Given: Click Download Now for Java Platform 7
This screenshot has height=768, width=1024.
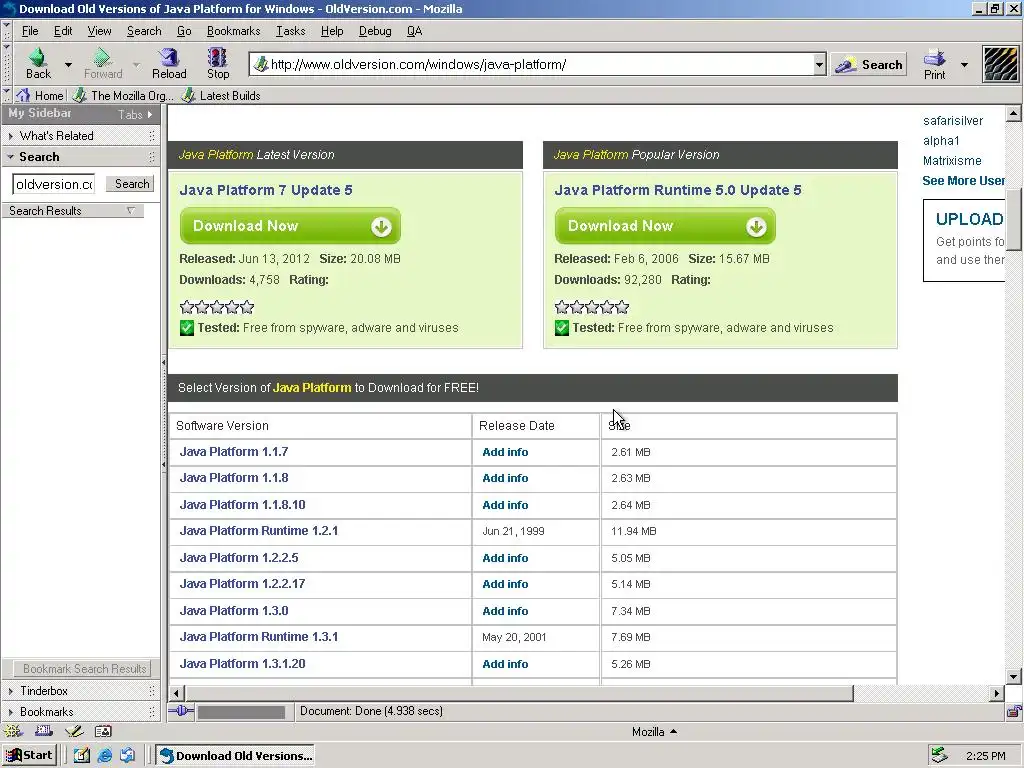Looking at the screenshot, I should point(290,226).
